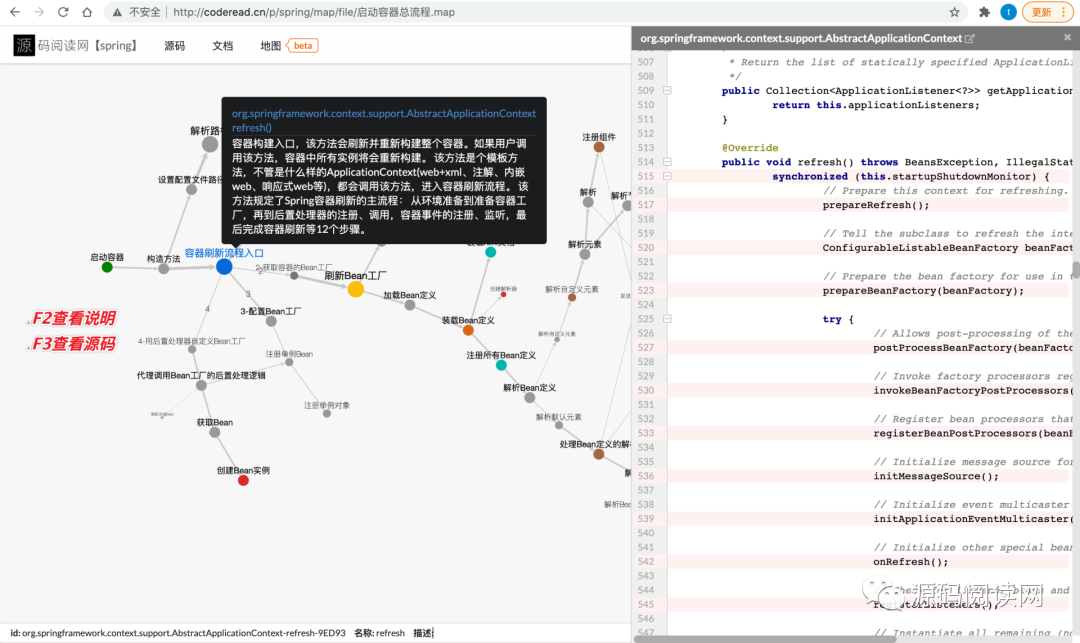The image size is (1080, 643).
Task: Select the 注册单例Bean node
Action: [289, 362]
